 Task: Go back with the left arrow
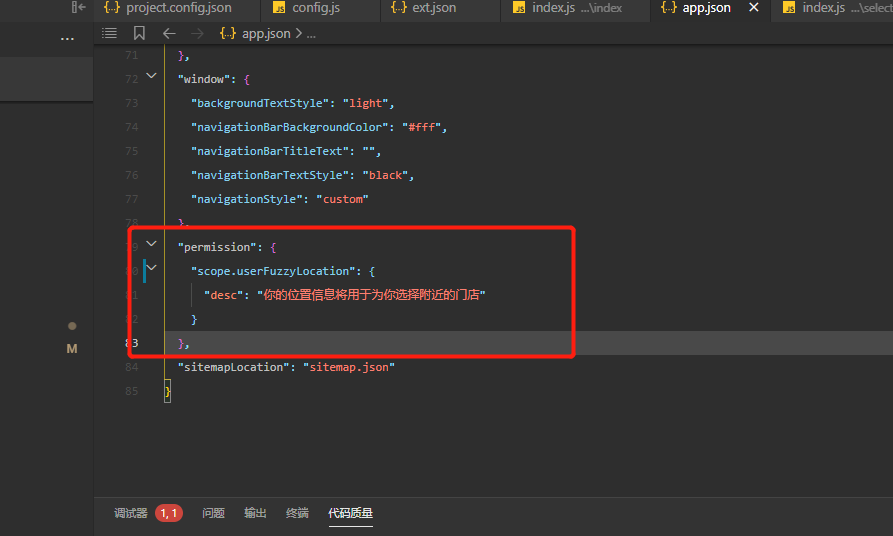coord(169,34)
